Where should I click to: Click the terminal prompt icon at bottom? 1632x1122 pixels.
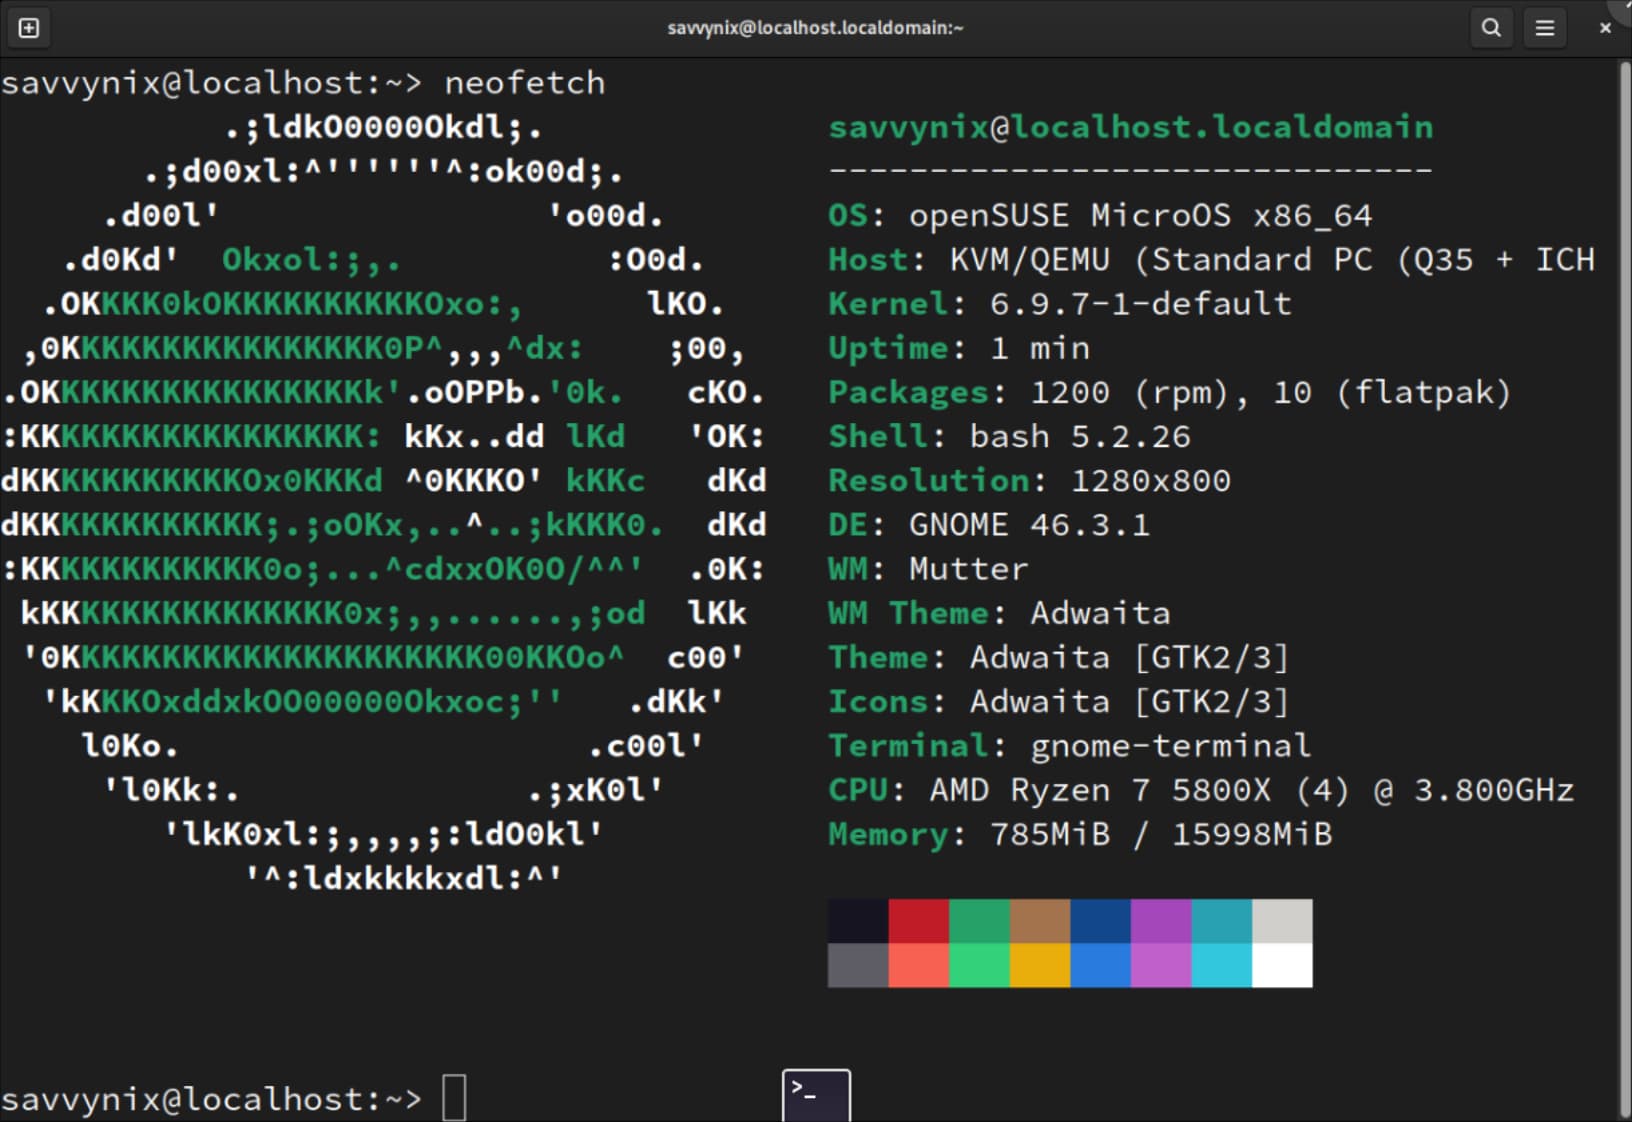coord(816,1095)
